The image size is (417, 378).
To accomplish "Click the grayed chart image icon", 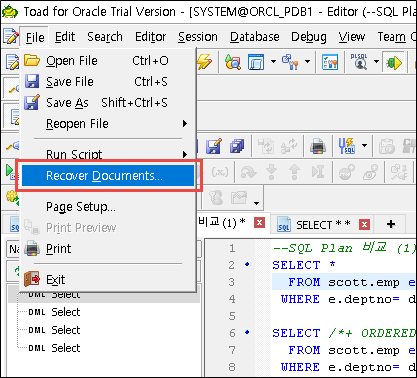I will click(x=239, y=198).
